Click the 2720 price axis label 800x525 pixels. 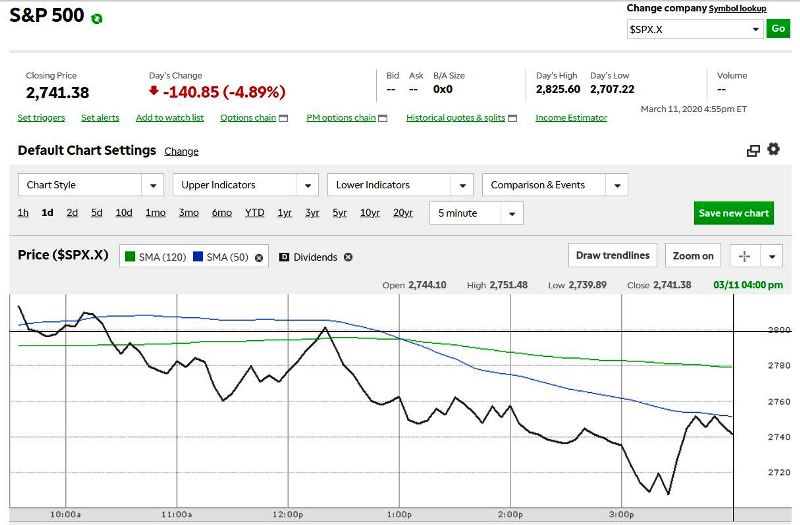pyautogui.click(x=779, y=472)
